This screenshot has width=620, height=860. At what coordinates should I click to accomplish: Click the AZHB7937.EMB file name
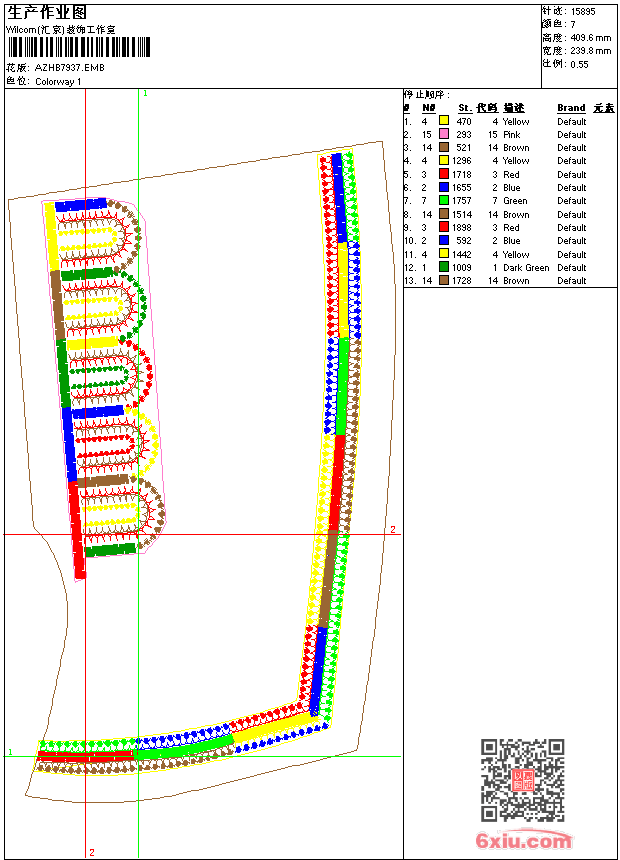[69, 68]
